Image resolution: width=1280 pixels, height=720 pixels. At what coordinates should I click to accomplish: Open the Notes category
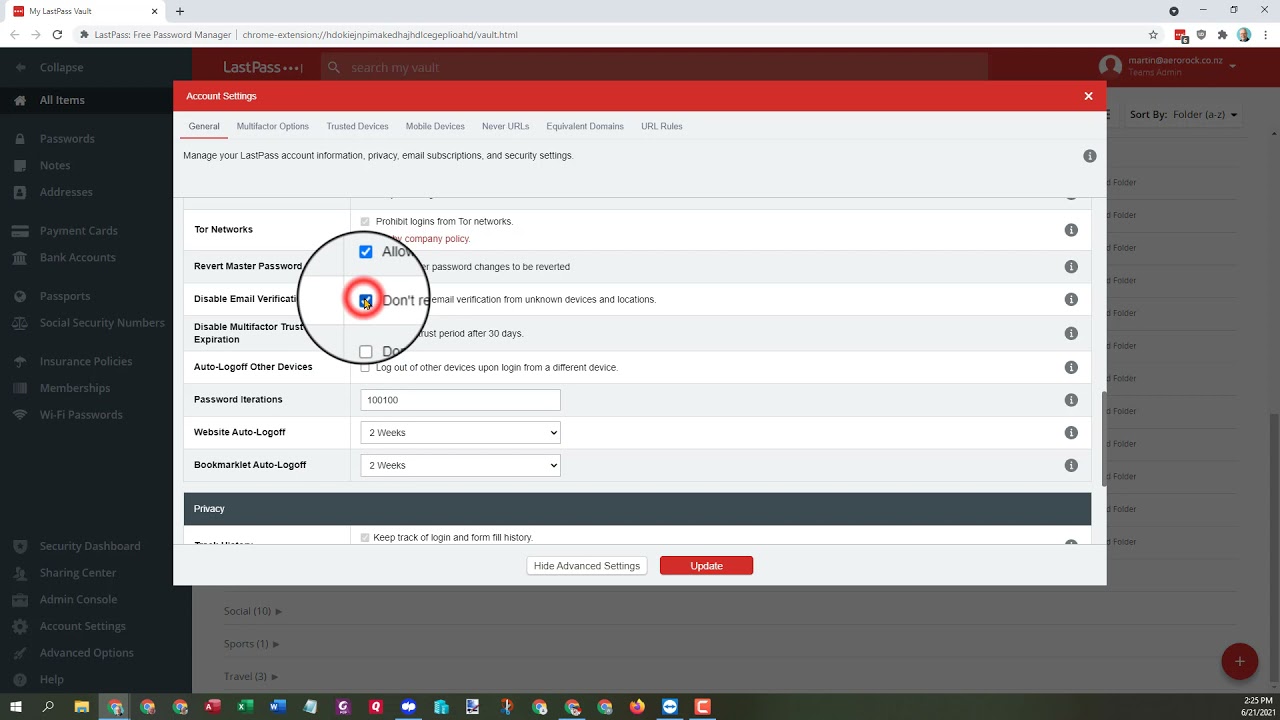(x=42, y=165)
